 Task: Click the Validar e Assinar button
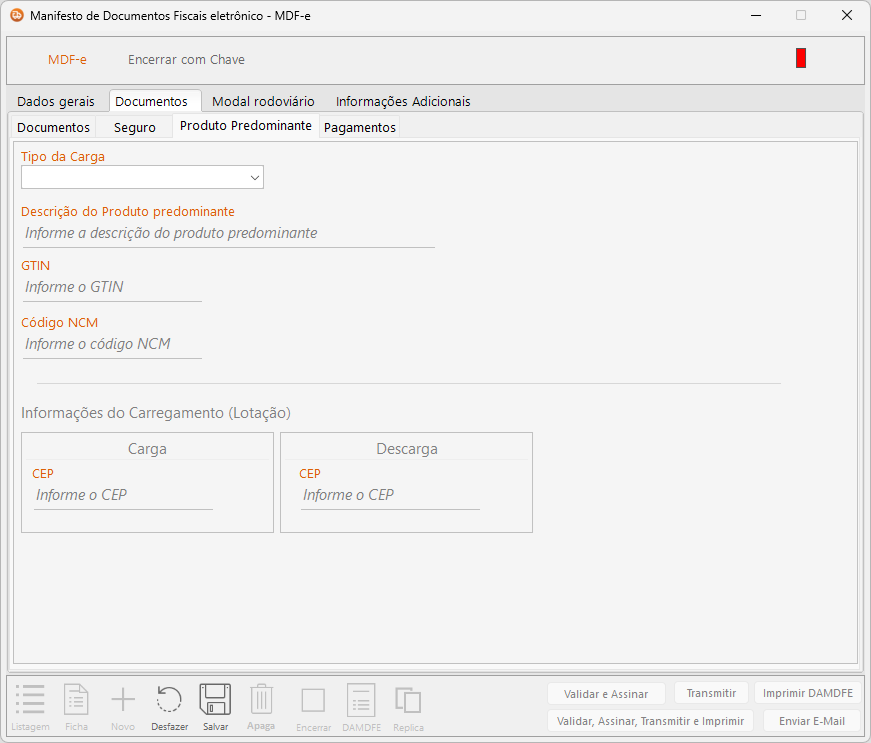pos(606,694)
